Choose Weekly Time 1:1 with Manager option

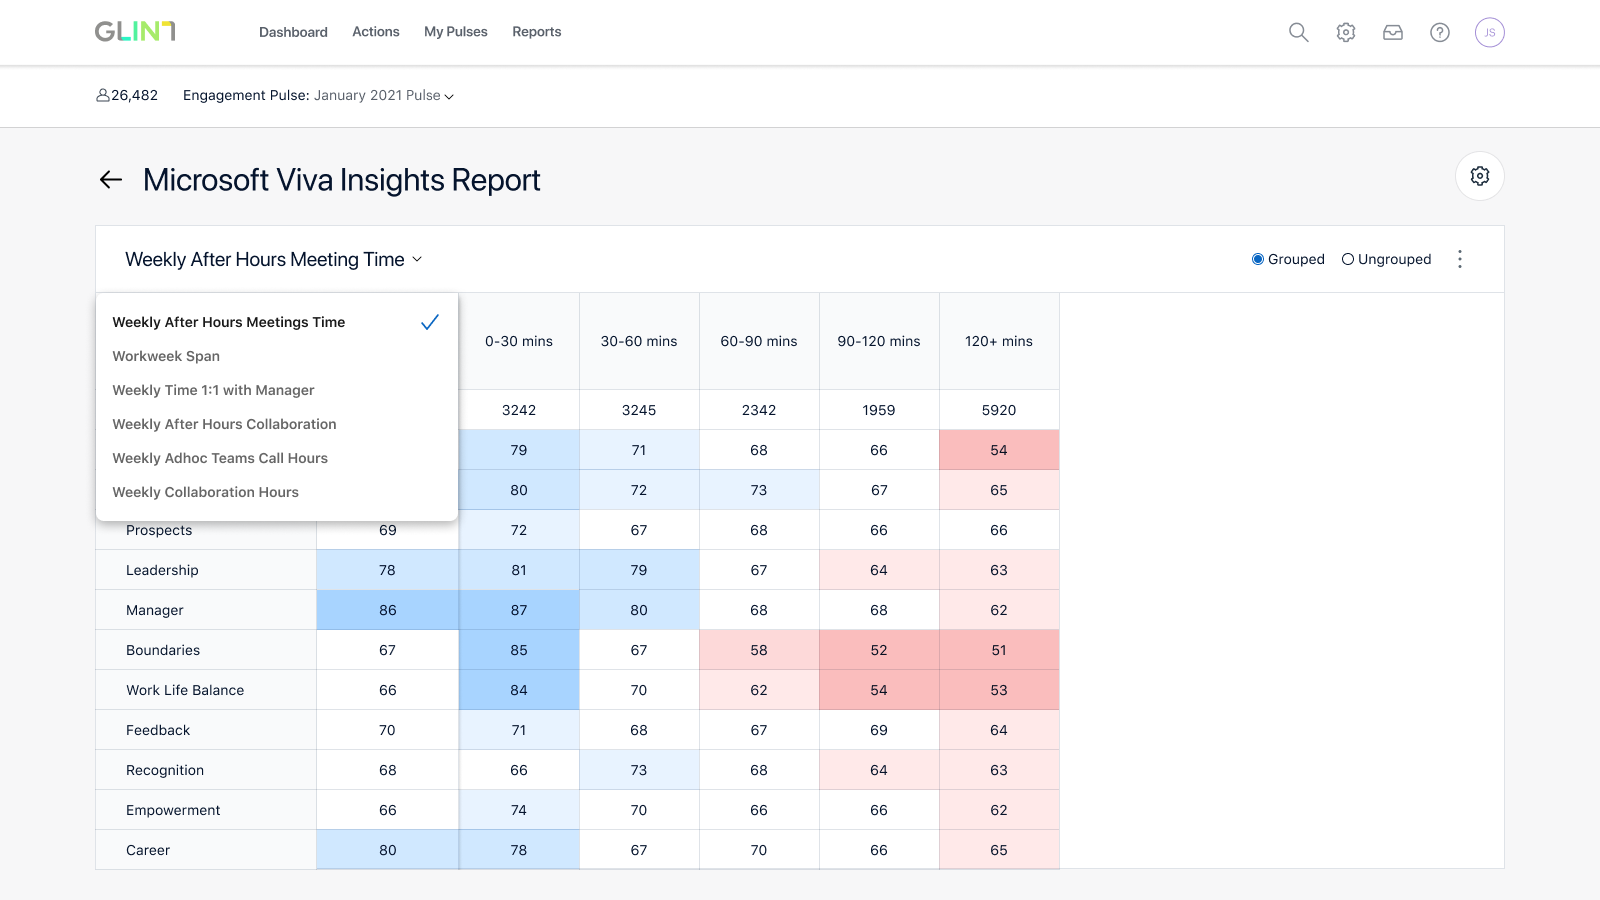[277, 390]
